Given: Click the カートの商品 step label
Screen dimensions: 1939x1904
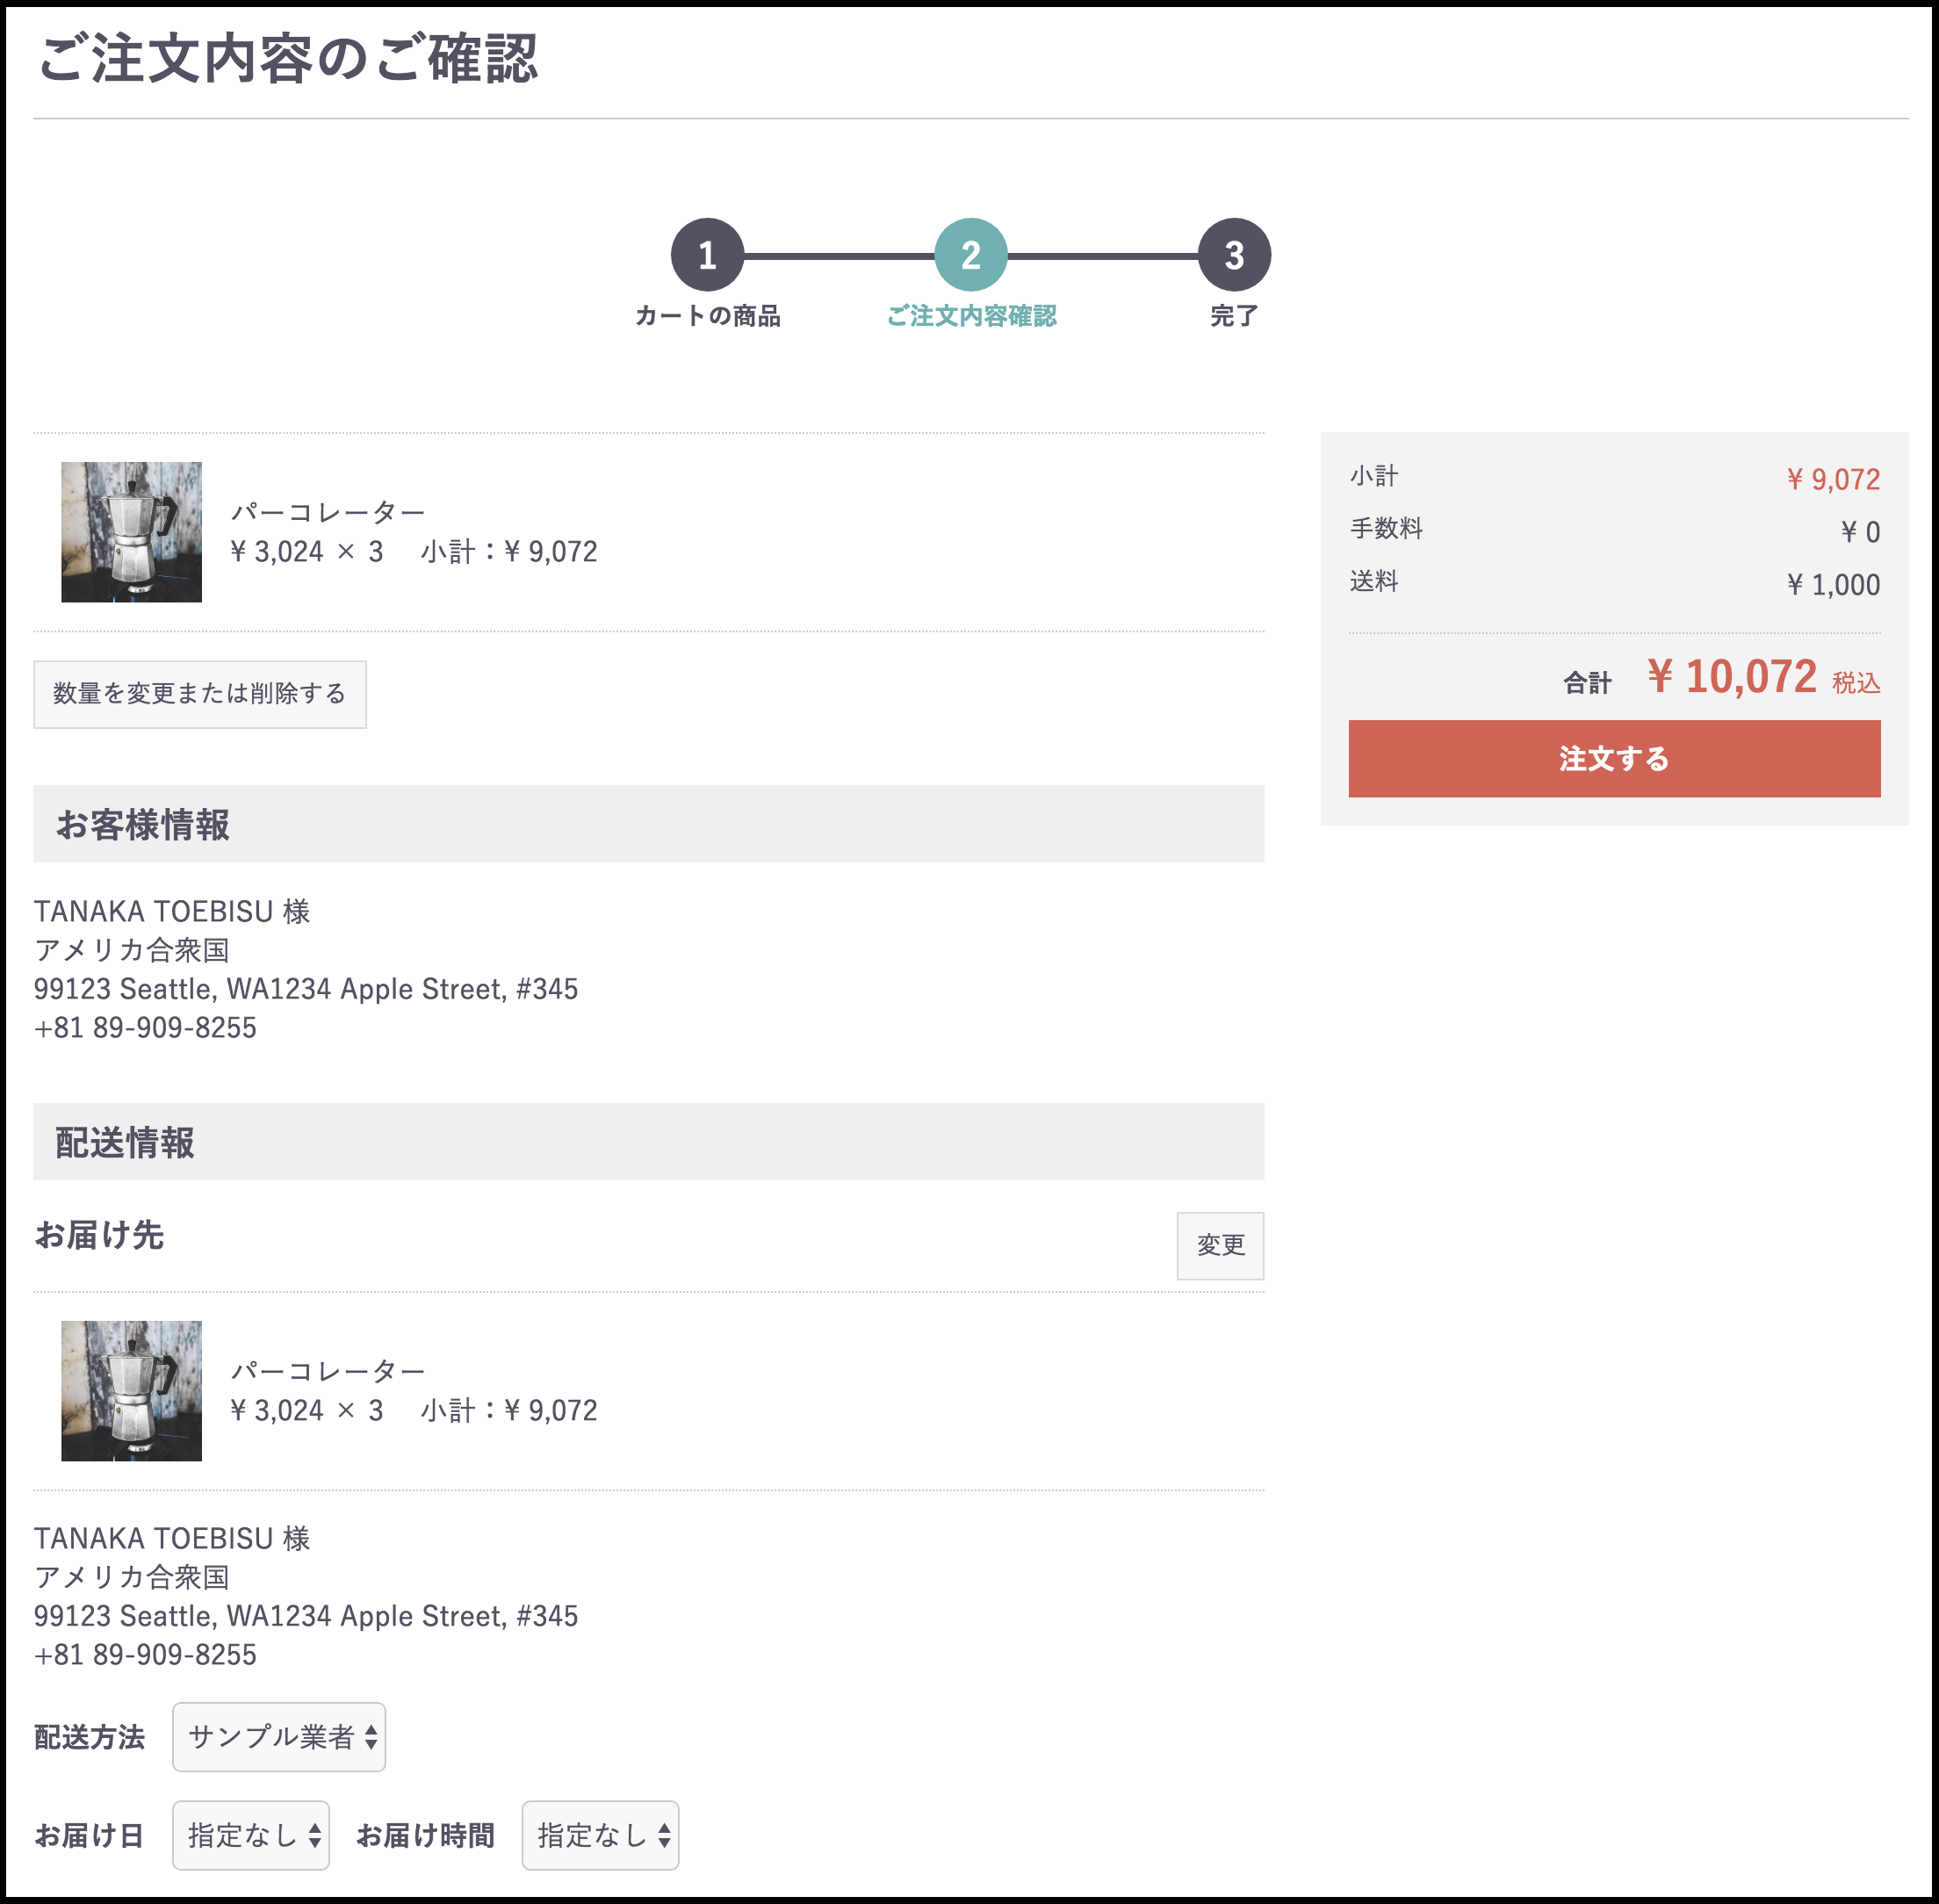Looking at the screenshot, I should pyautogui.click(x=707, y=316).
